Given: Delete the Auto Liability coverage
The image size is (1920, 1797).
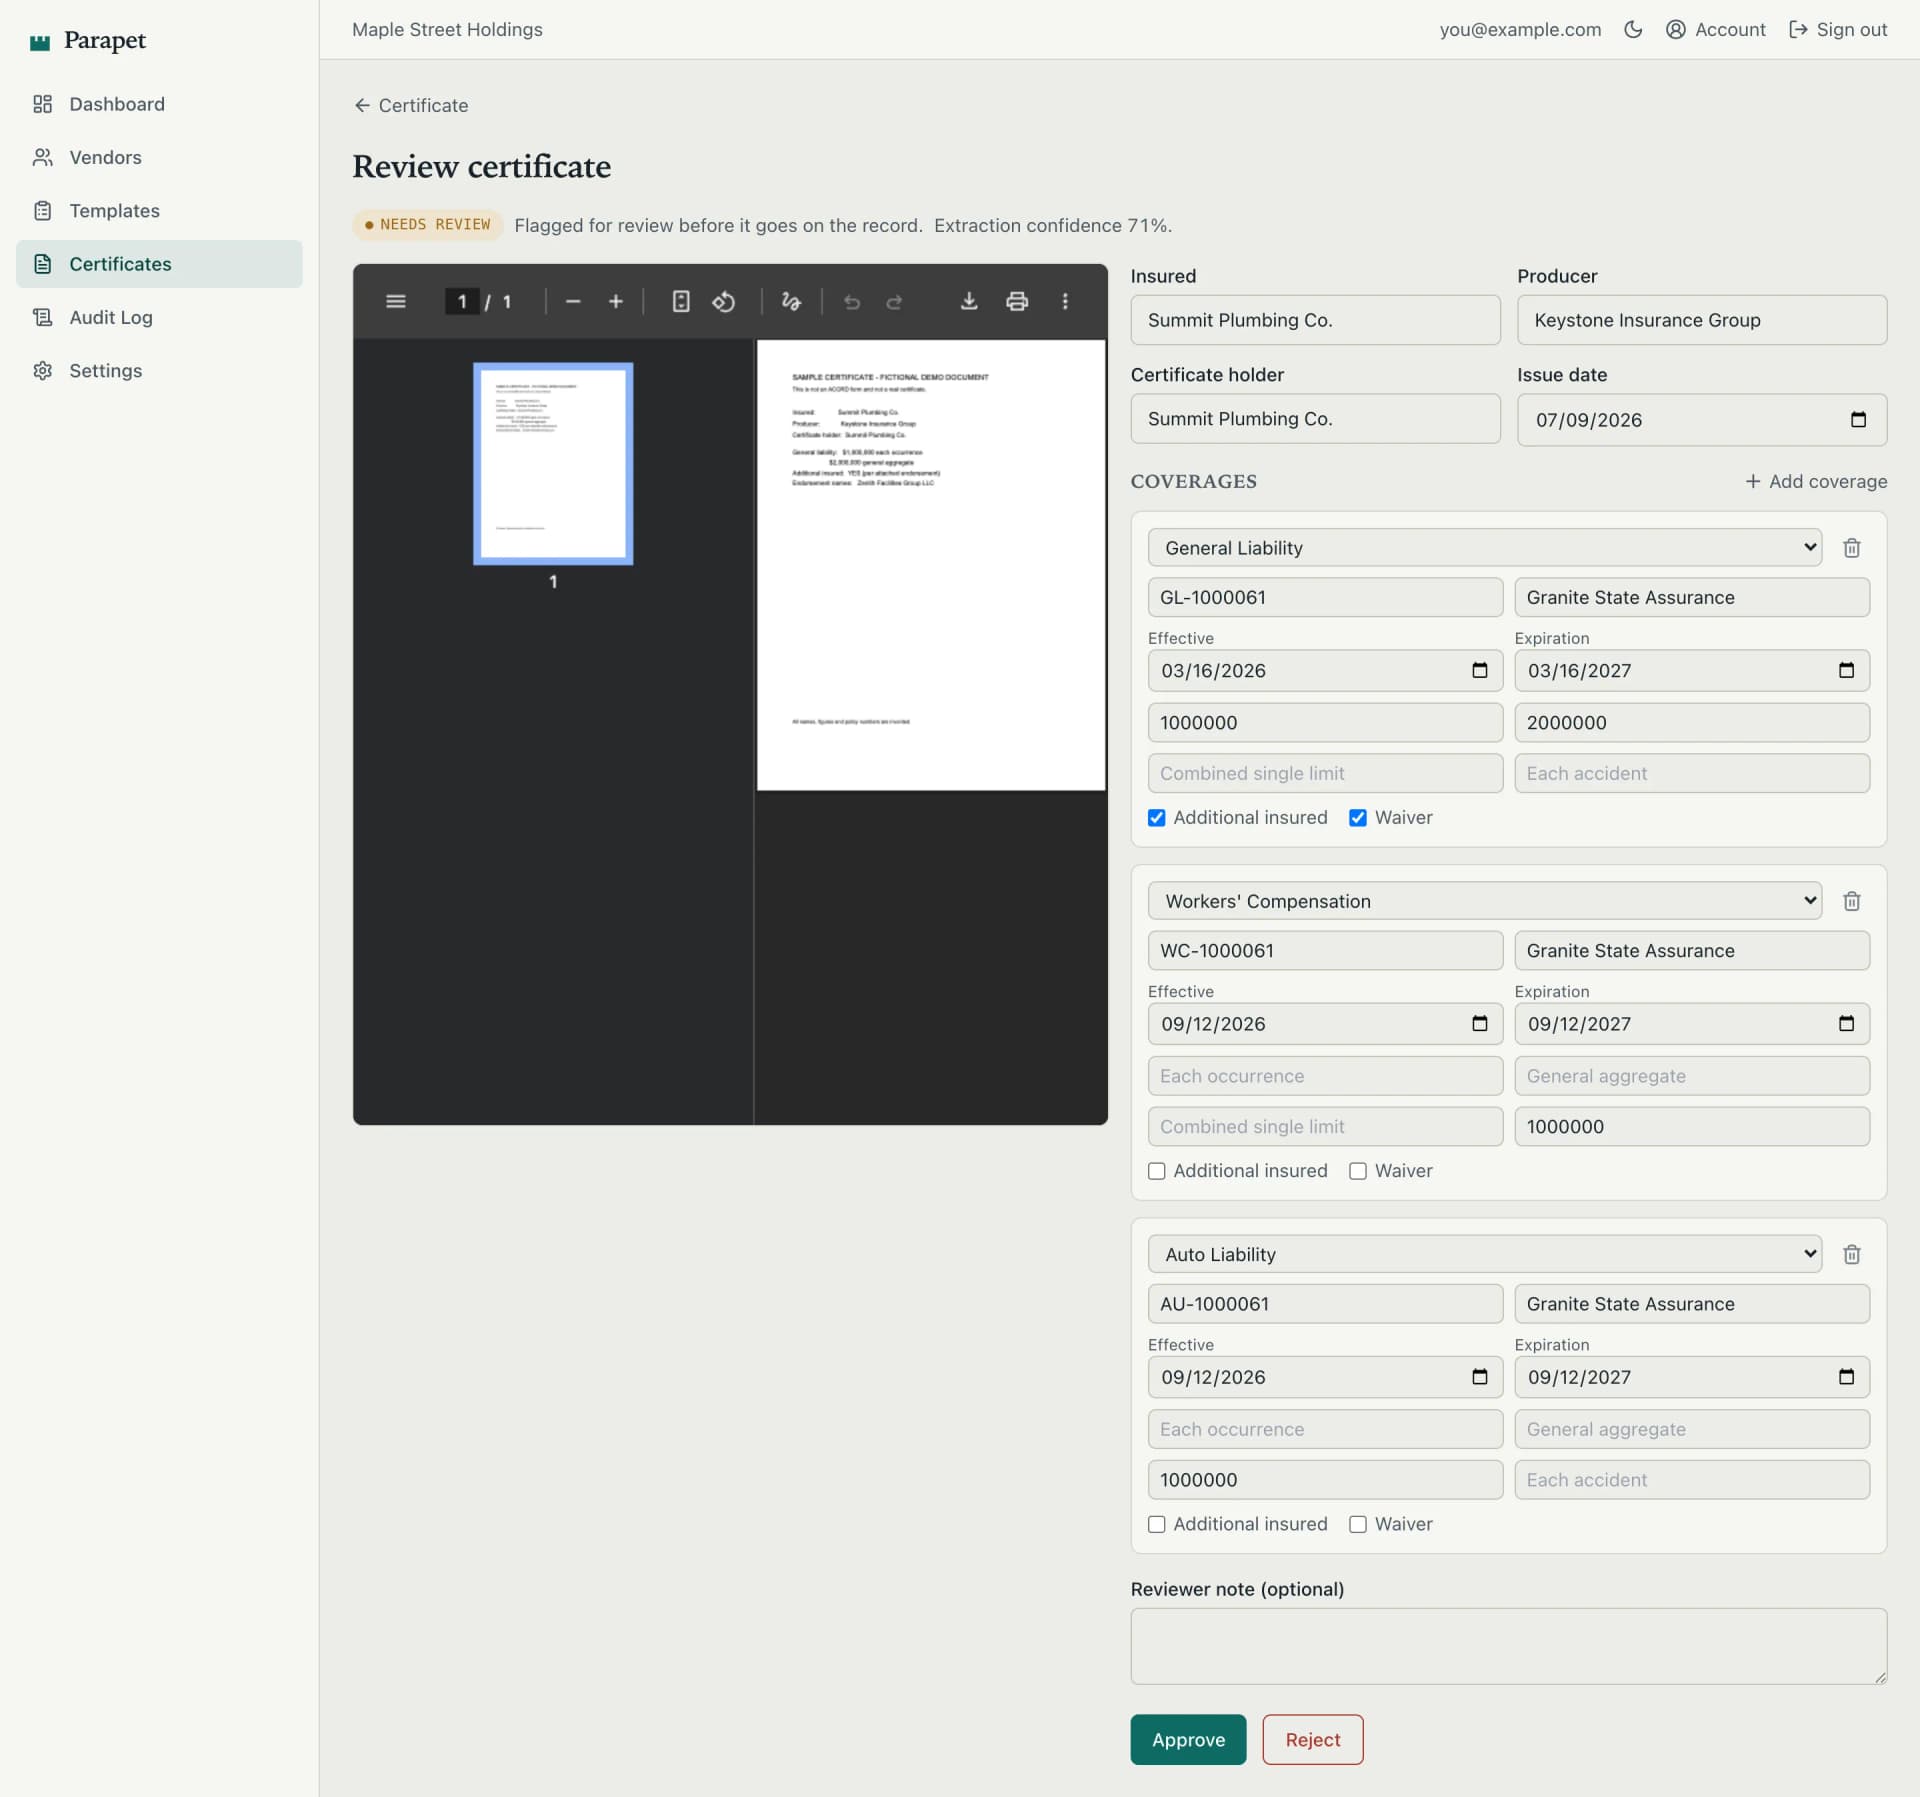Looking at the screenshot, I should (1852, 1254).
